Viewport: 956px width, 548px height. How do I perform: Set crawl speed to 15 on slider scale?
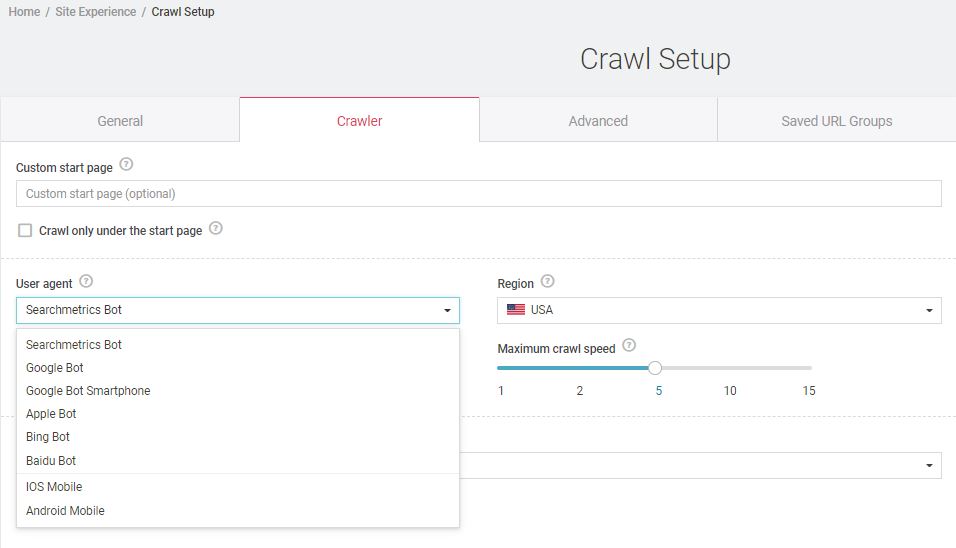[809, 391]
